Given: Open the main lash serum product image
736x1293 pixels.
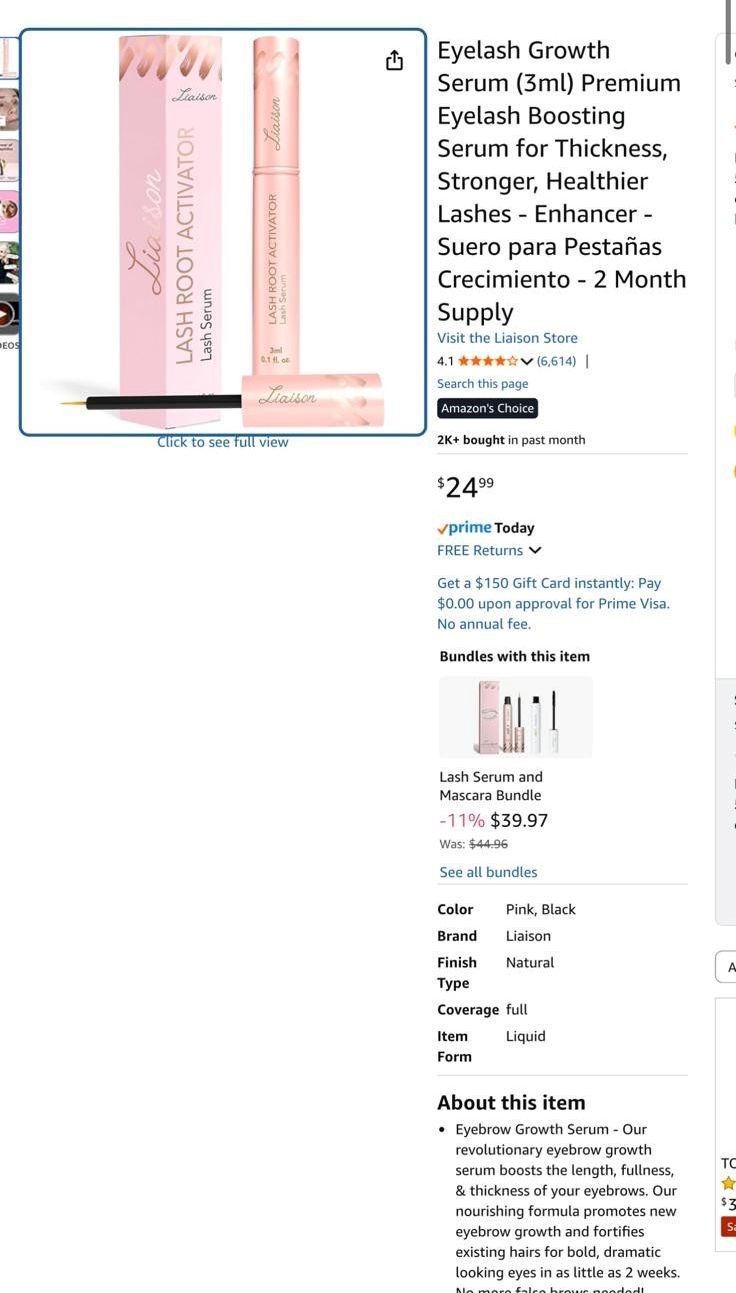Looking at the screenshot, I should tap(223, 232).
